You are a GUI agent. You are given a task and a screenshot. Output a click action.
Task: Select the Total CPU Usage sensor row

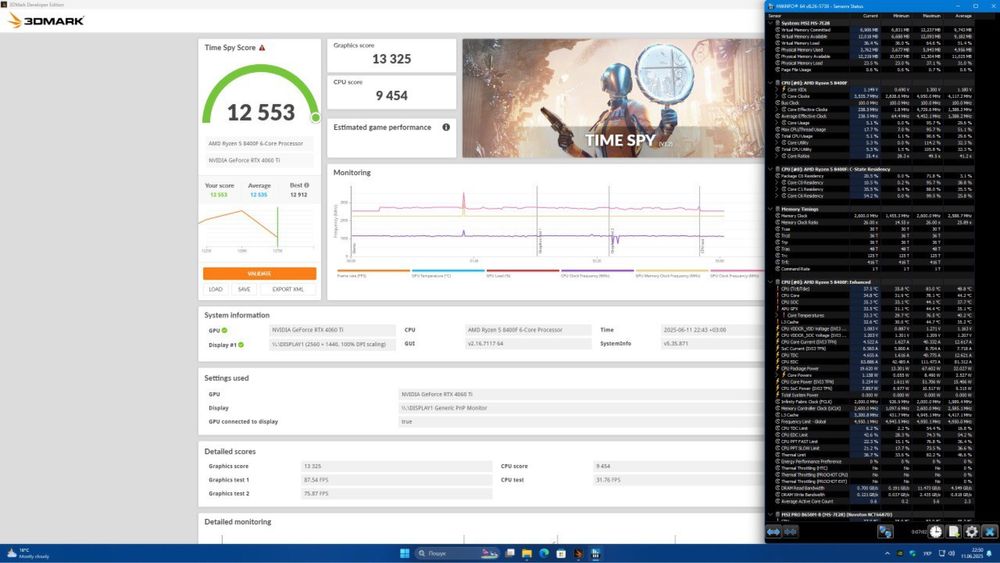871,136
